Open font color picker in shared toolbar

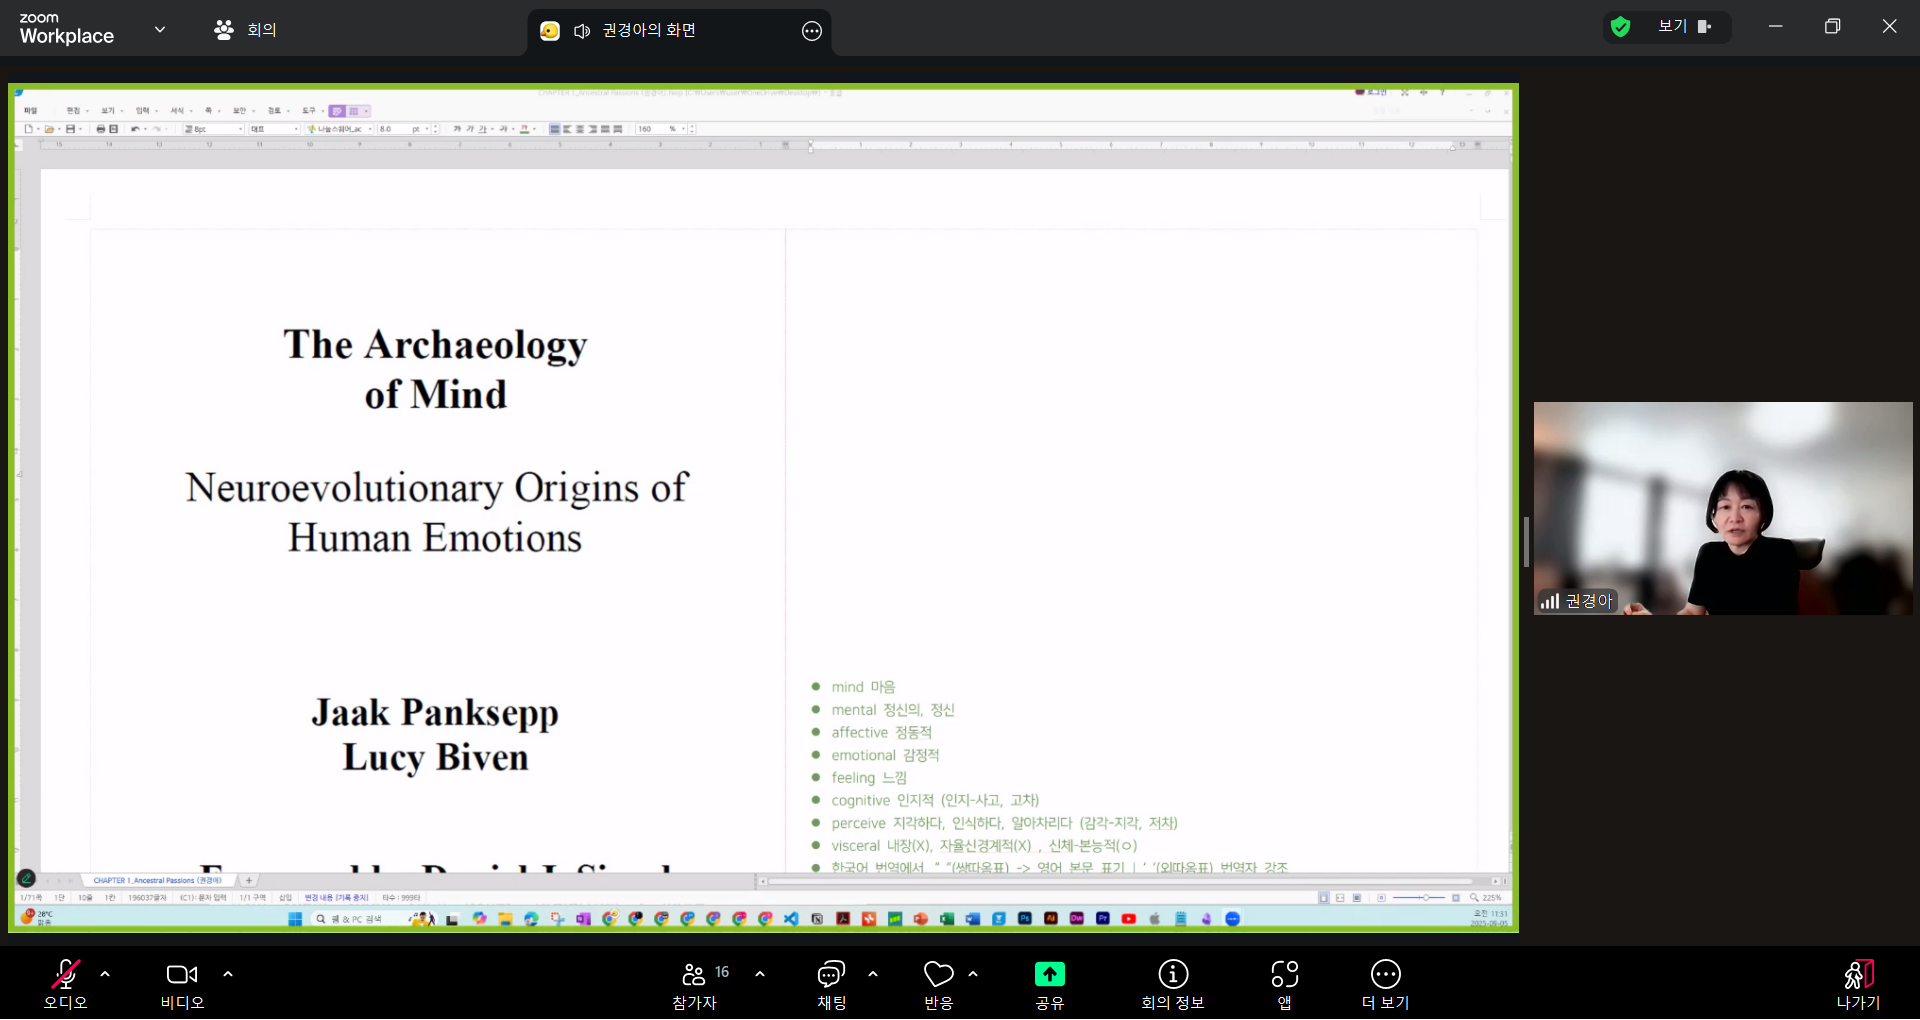click(524, 129)
